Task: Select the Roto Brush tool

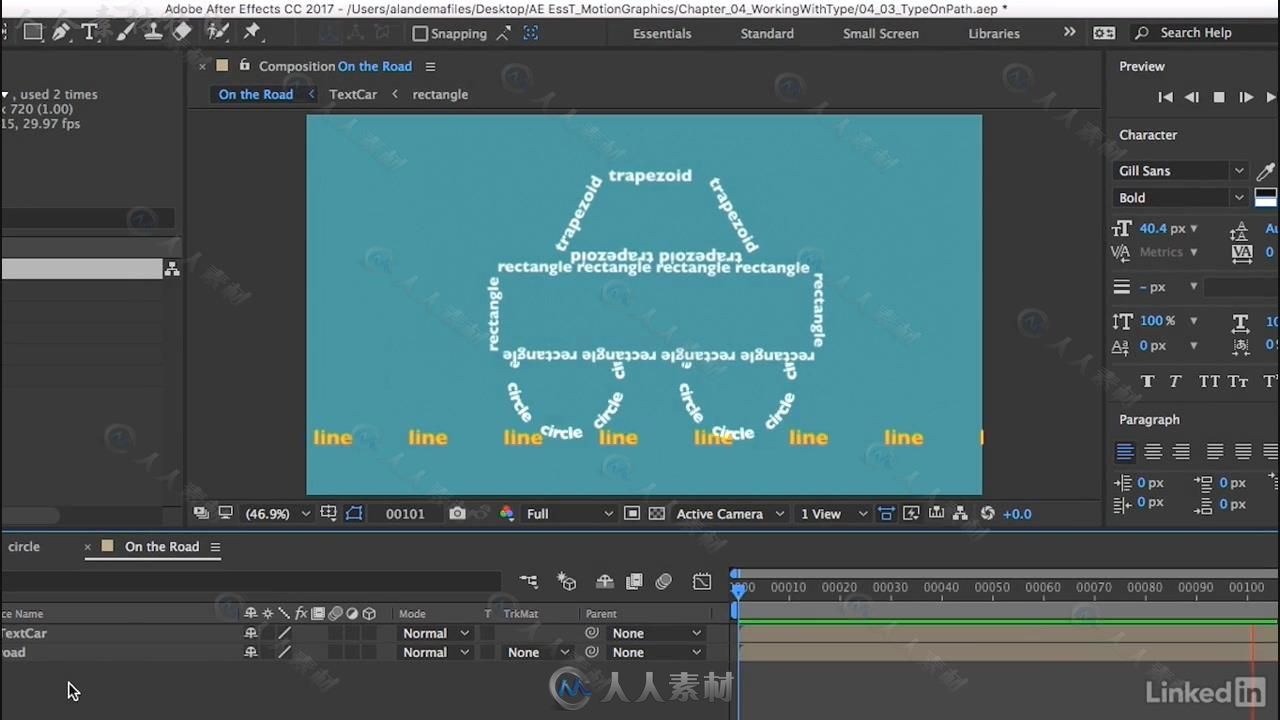Action: tap(218, 32)
